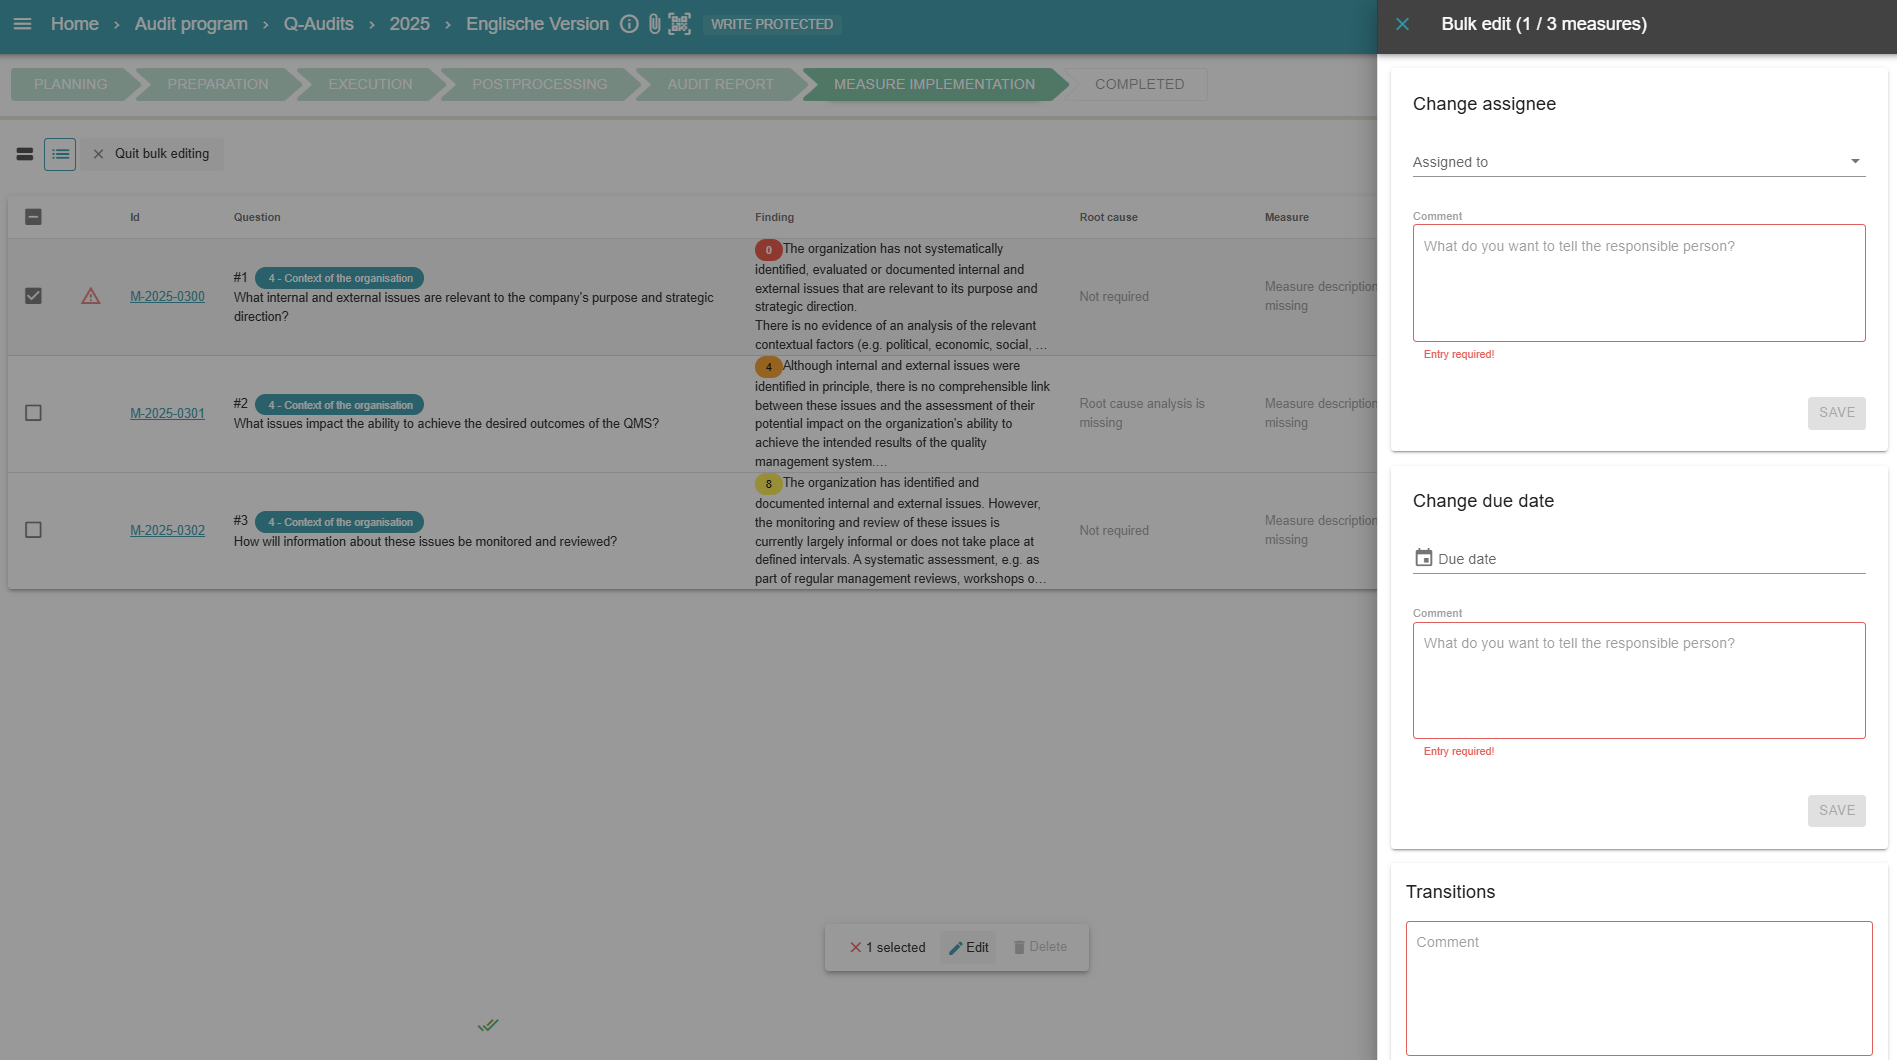Open the hamburger navigation menu
Screen dimensions: 1897x1060
click(x=22, y=24)
